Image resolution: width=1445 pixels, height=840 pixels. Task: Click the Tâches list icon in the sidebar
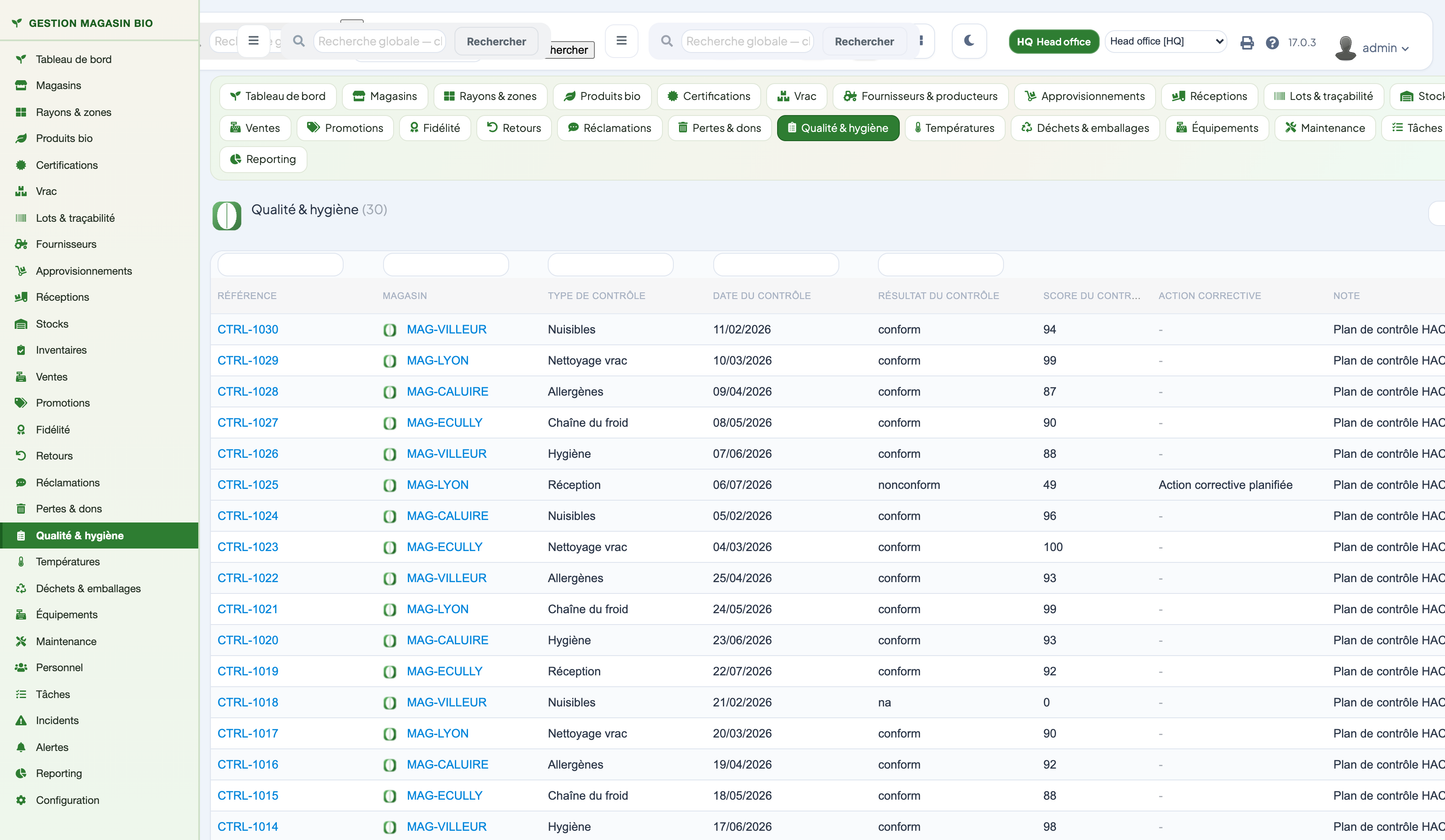[21, 694]
